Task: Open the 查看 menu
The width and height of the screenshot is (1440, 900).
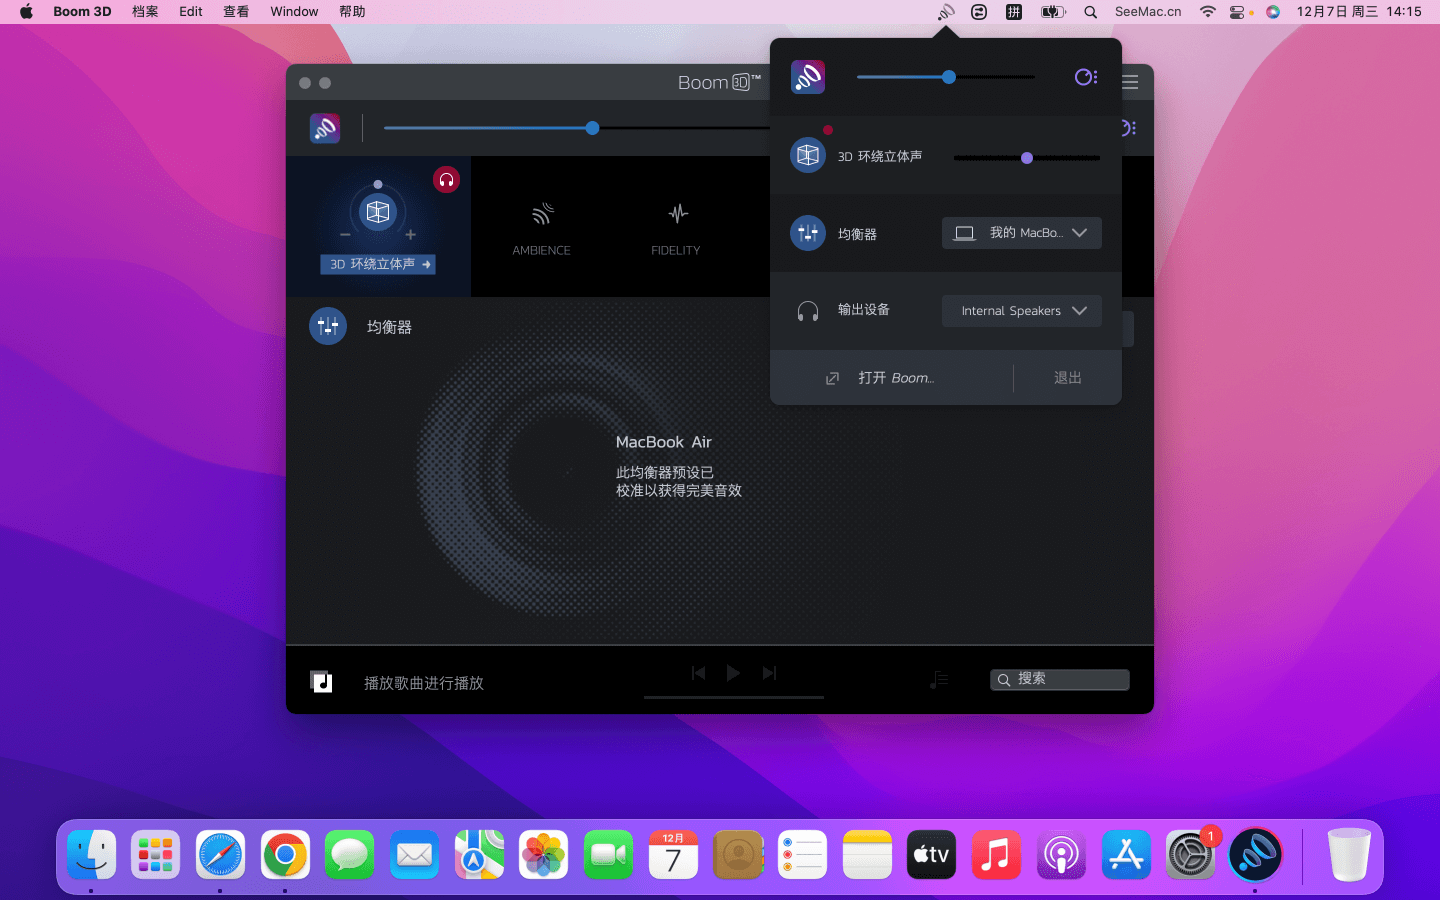Action: pyautogui.click(x=236, y=12)
